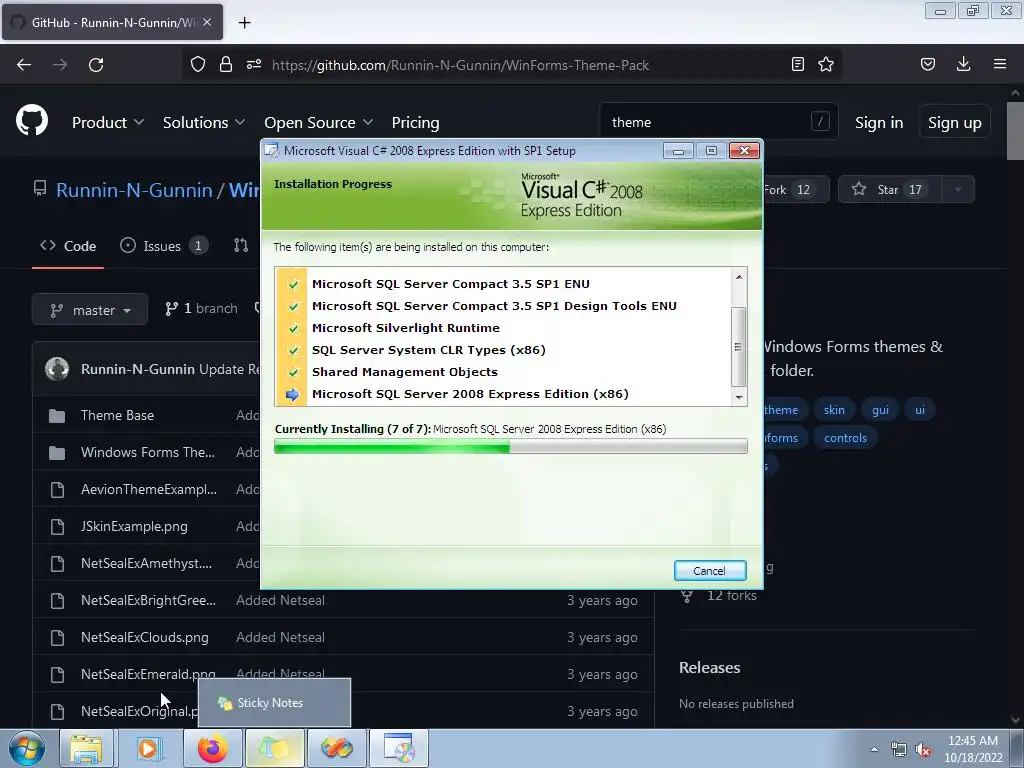
Task: Click the Sign up button
Action: pos(954,122)
